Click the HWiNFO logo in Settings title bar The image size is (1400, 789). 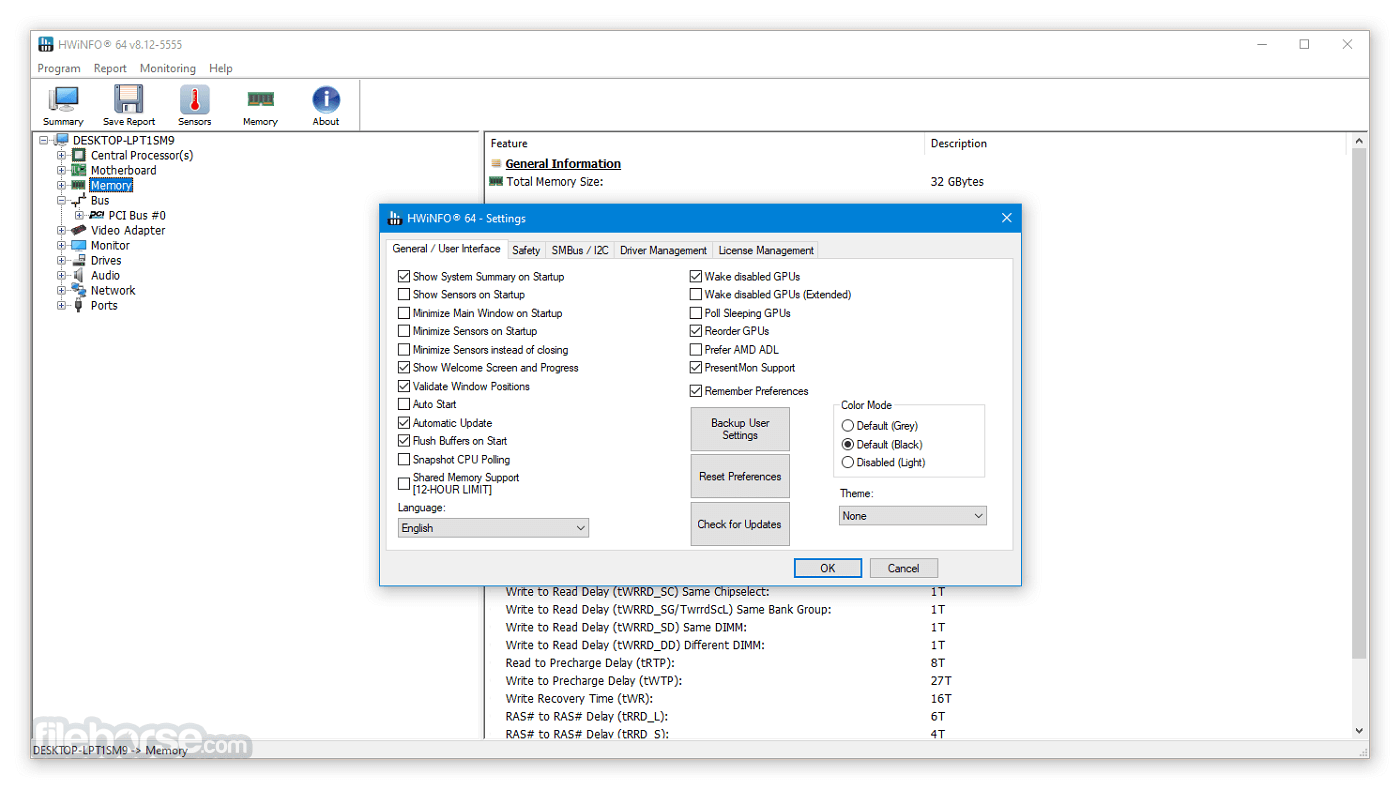coord(395,218)
